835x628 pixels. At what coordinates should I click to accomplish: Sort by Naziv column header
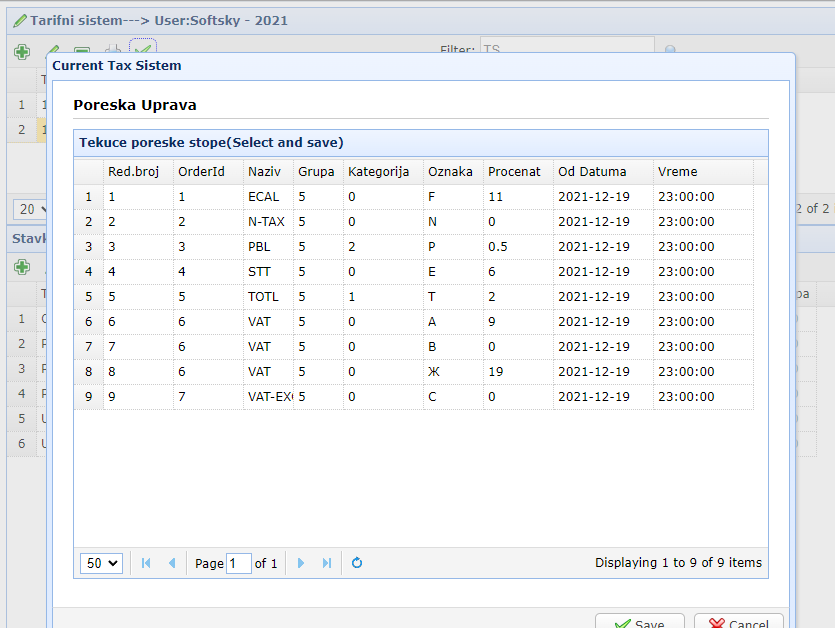click(x=265, y=172)
